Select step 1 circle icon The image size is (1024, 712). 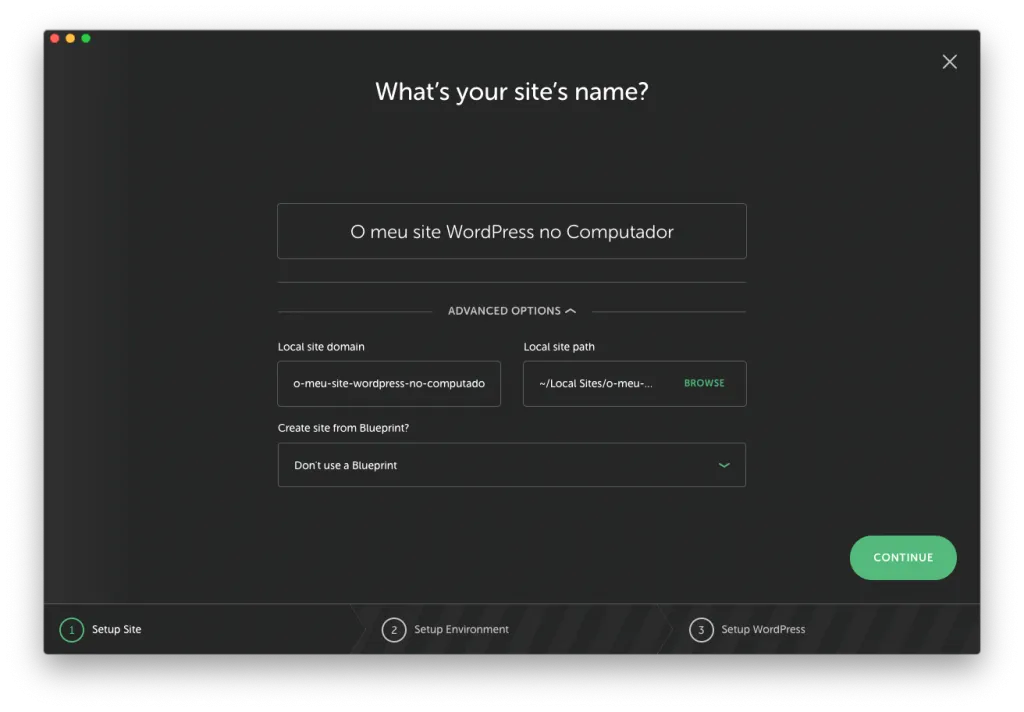point(72,630)
